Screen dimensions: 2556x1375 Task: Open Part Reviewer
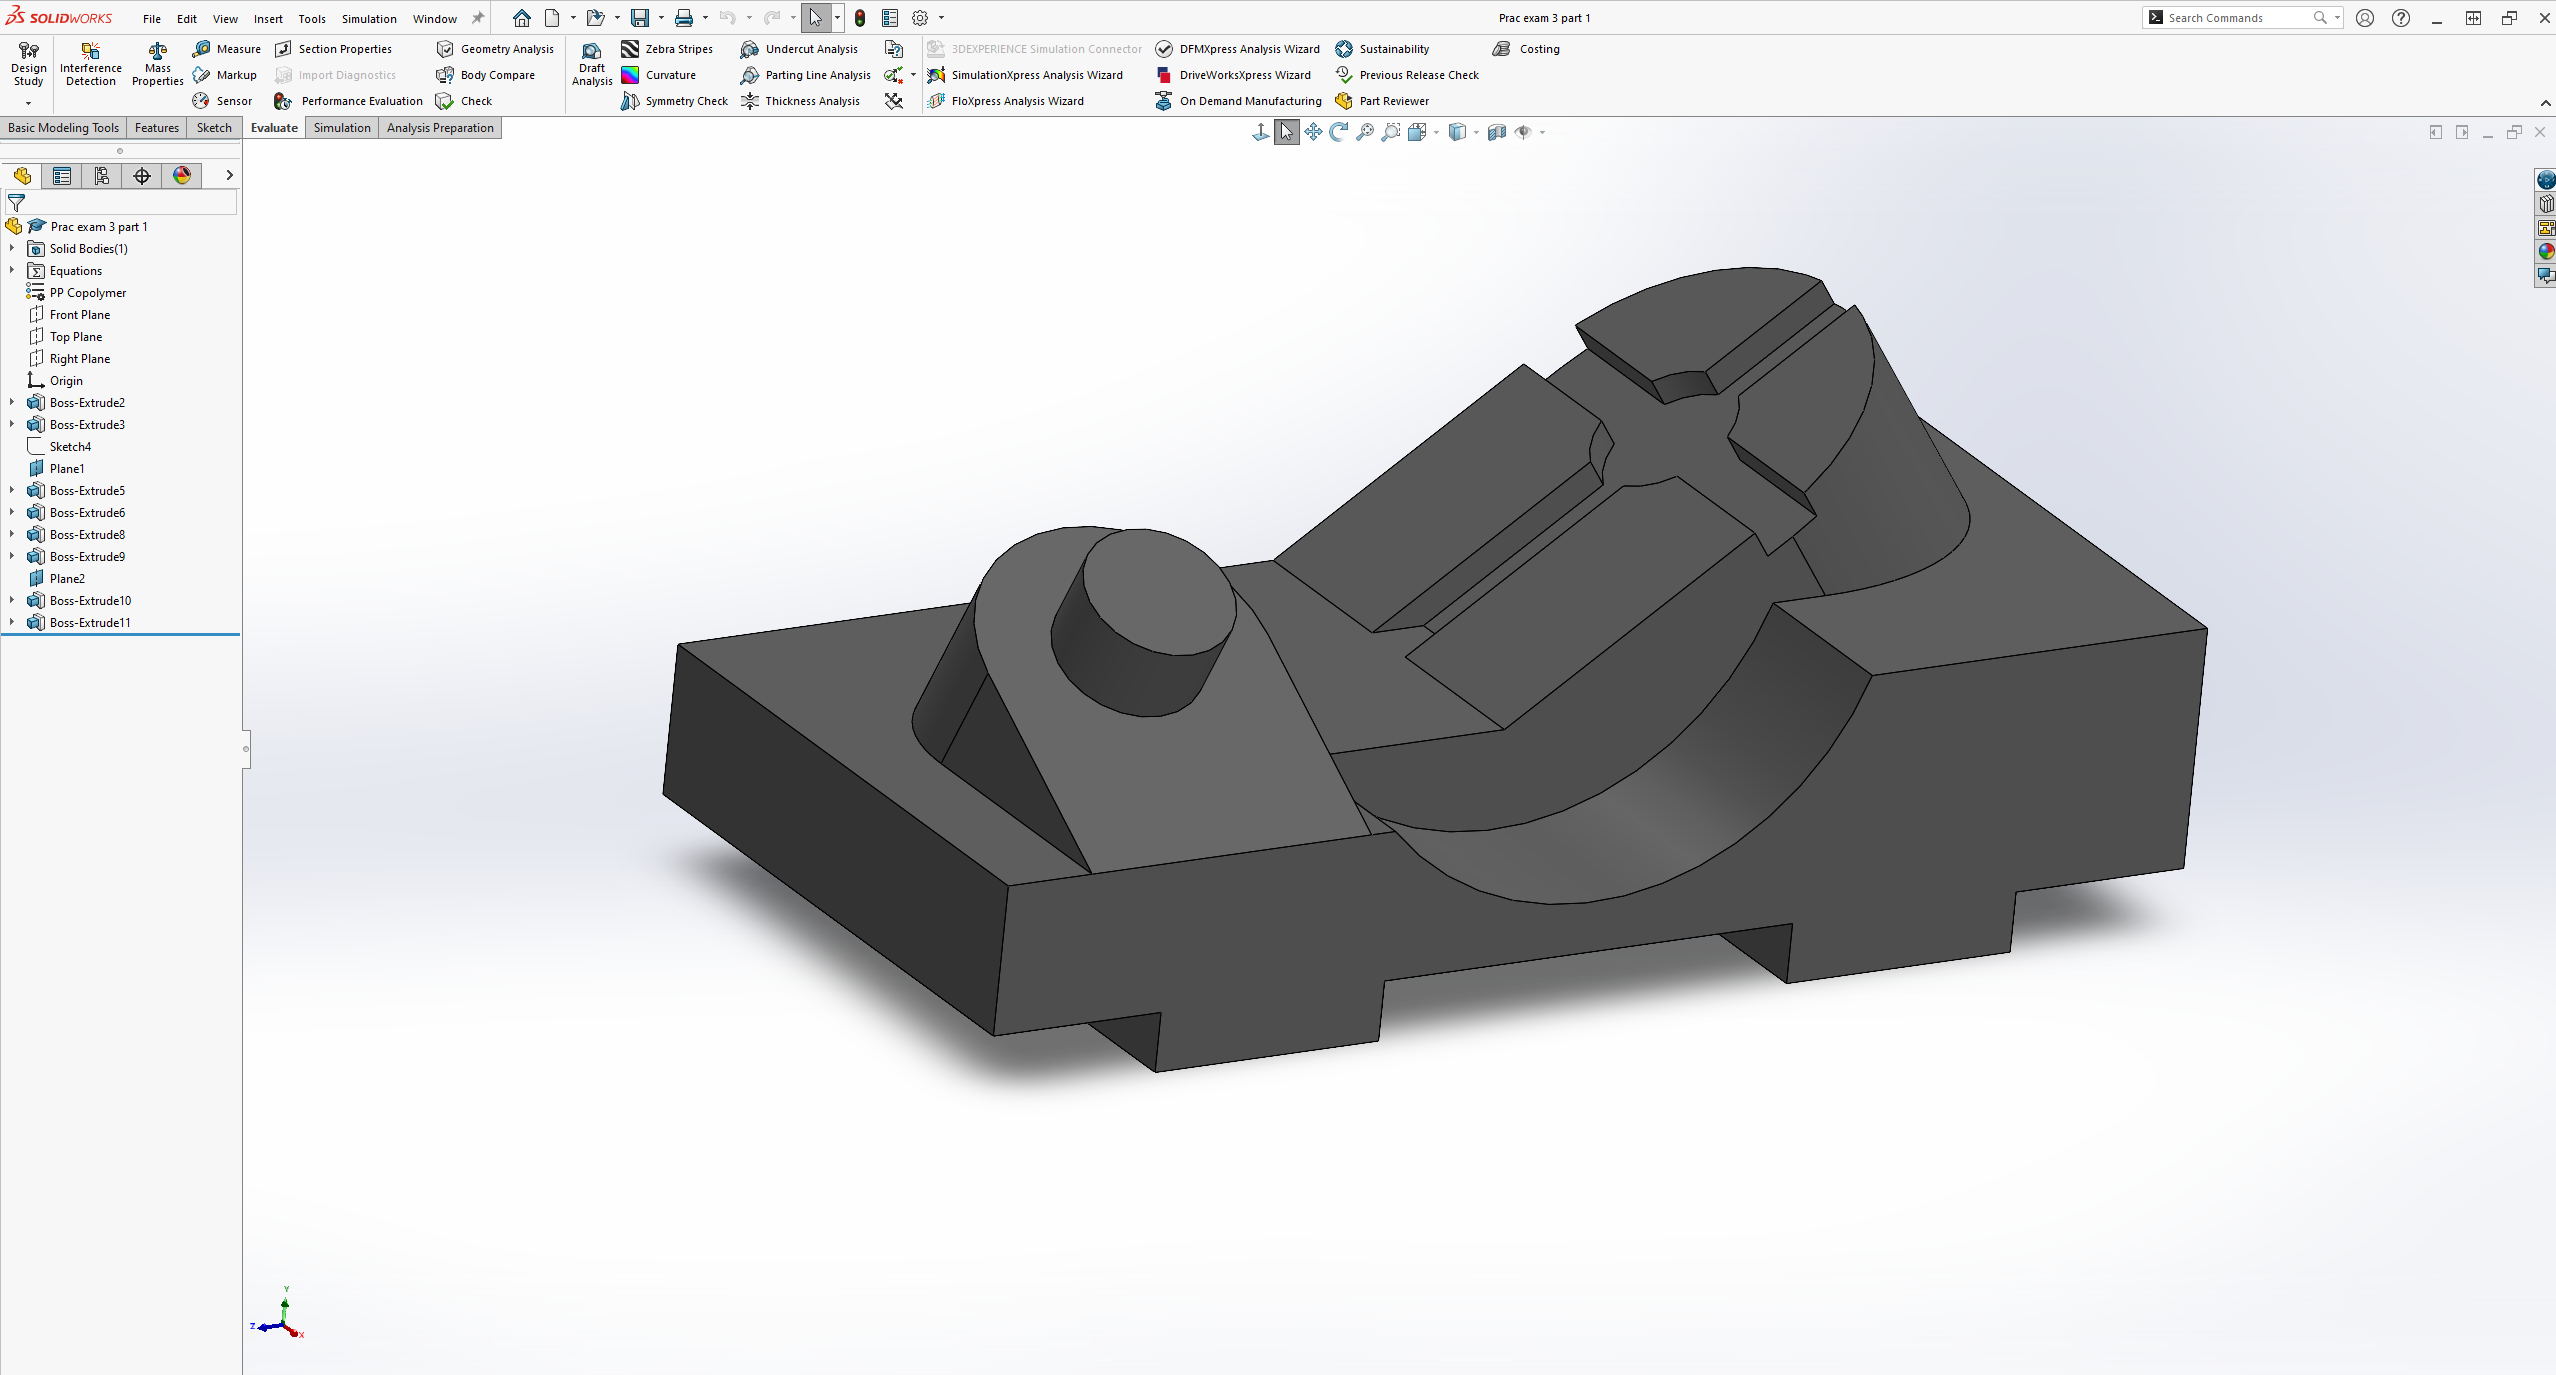coord(1382,101)
